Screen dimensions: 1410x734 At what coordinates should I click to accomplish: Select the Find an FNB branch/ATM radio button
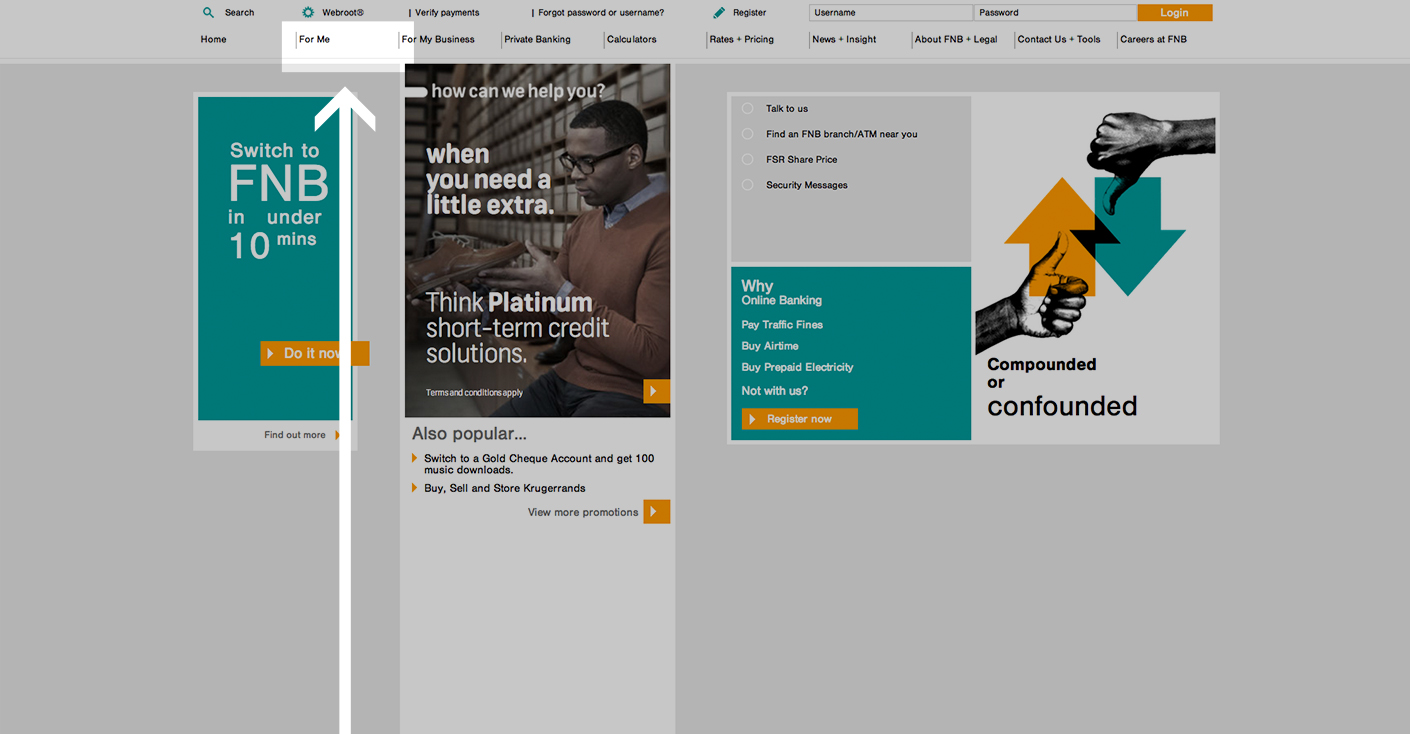pyautogui.click(x=747, y=134)
